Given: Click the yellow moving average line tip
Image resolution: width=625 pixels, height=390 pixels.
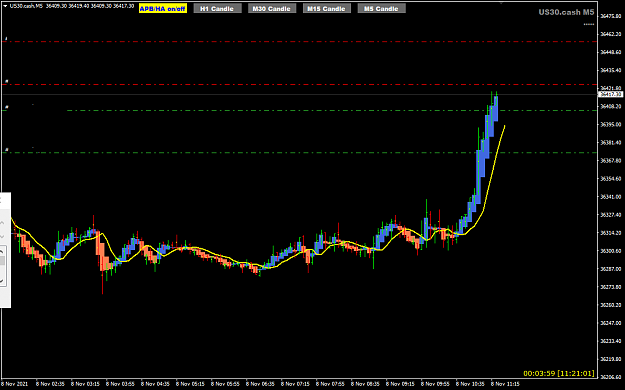Looking at the screenshot, I should pyautogui.click(x=505, y=126).
